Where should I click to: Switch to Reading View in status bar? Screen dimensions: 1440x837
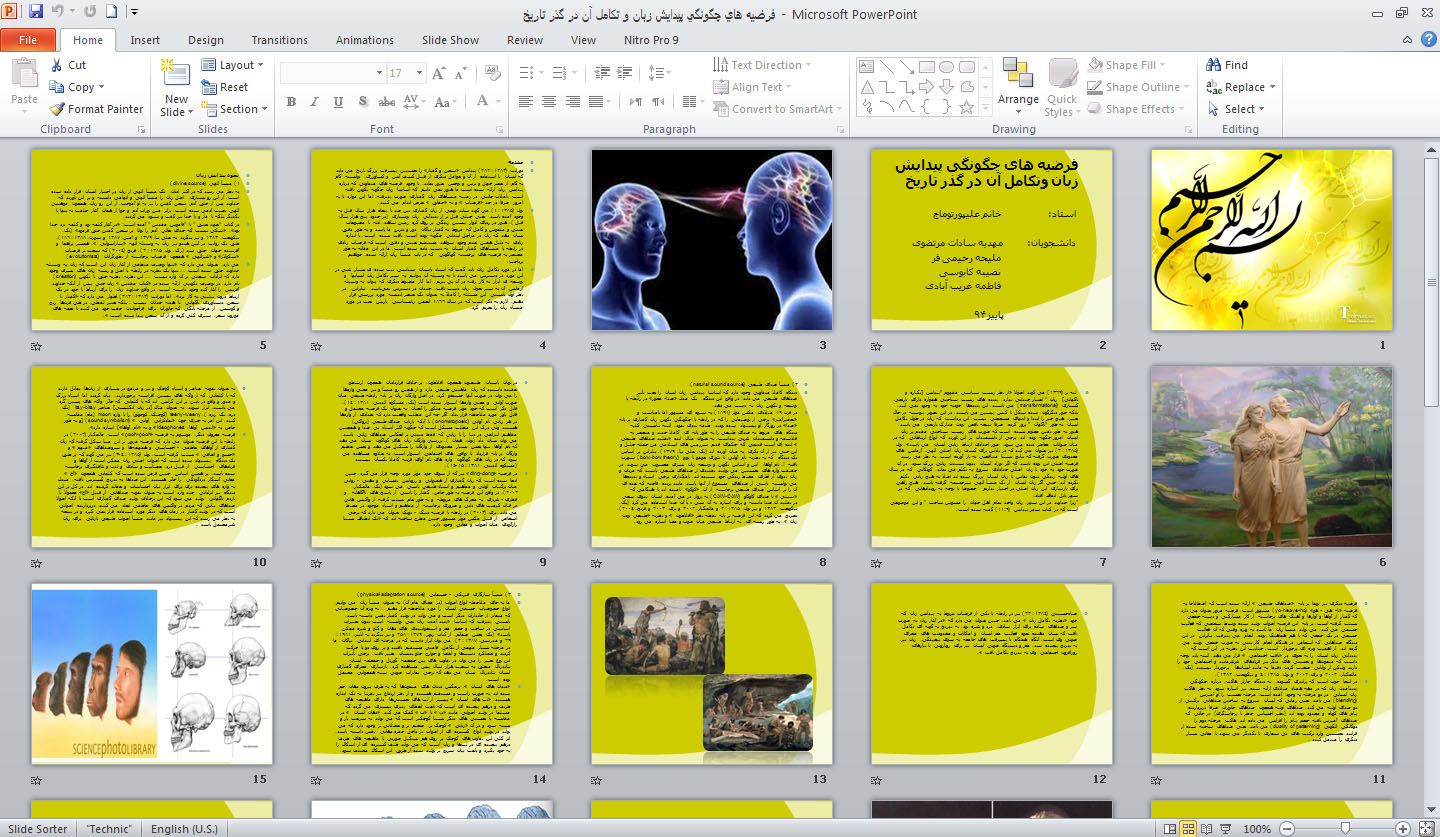pyautogui.click(x=1208, y=829)
